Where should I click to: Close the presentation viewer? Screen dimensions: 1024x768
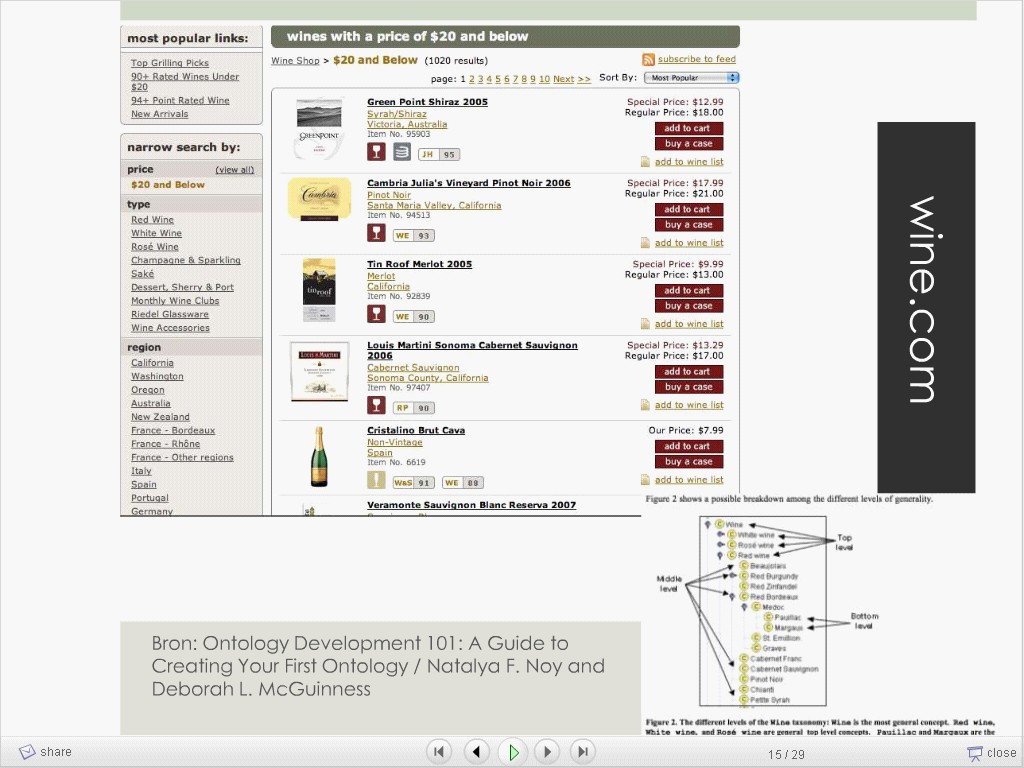[992, 753]
